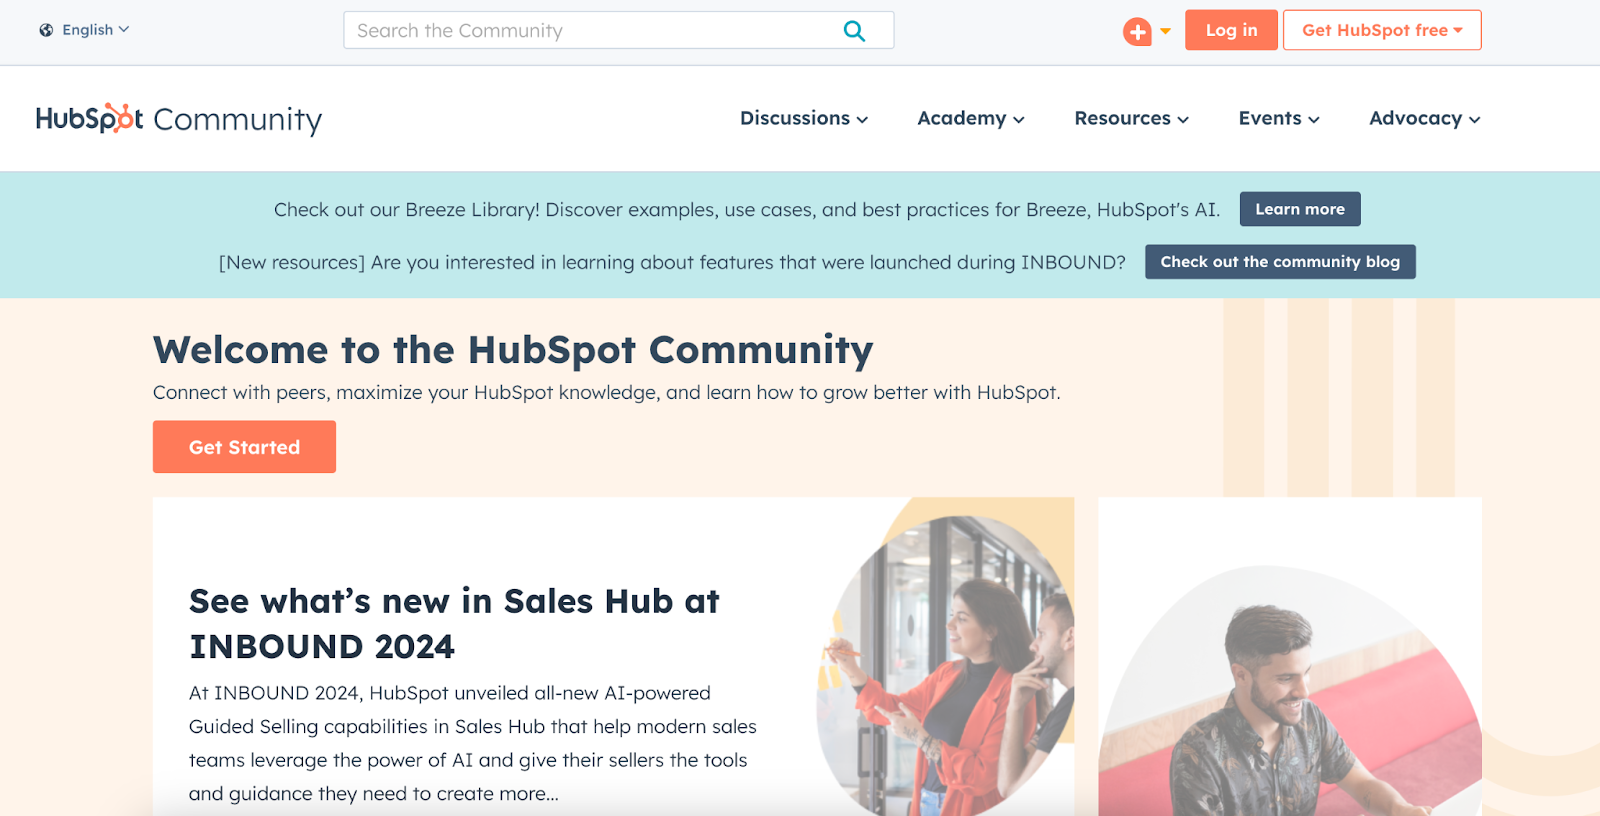Click the HubSpot Community logo
Image resolution: width=1600 pixels, height=816 pixels.
click(x=179, y=119)
